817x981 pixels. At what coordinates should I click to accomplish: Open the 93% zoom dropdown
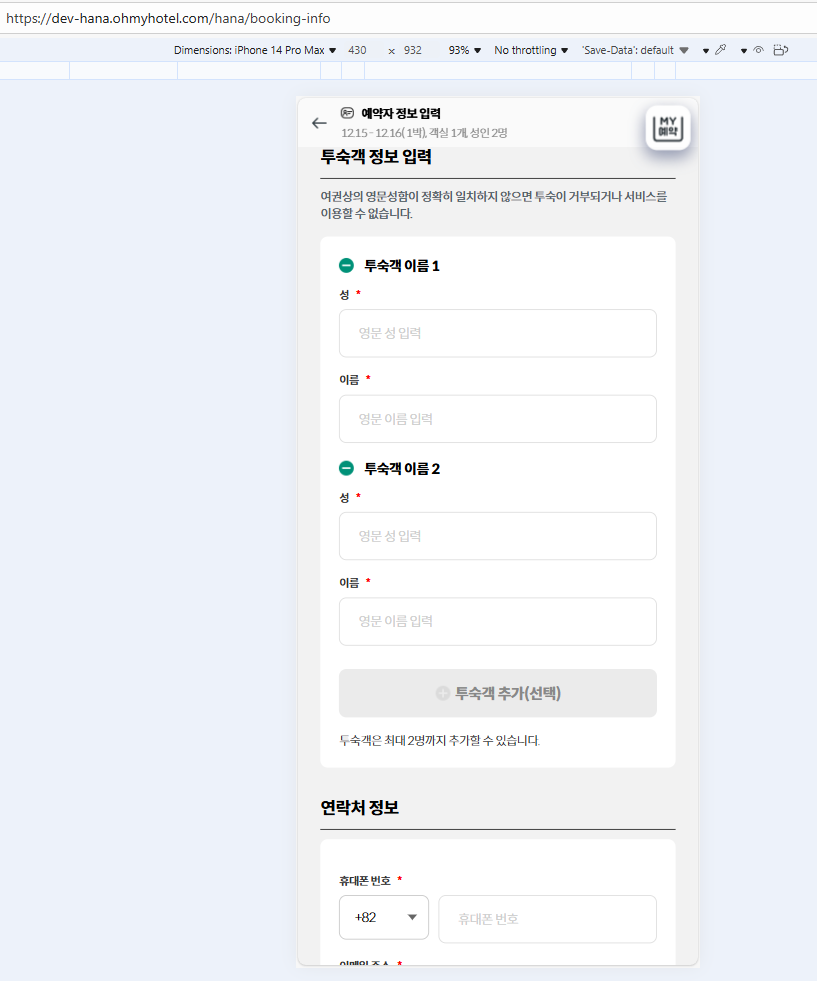[464, 50]
